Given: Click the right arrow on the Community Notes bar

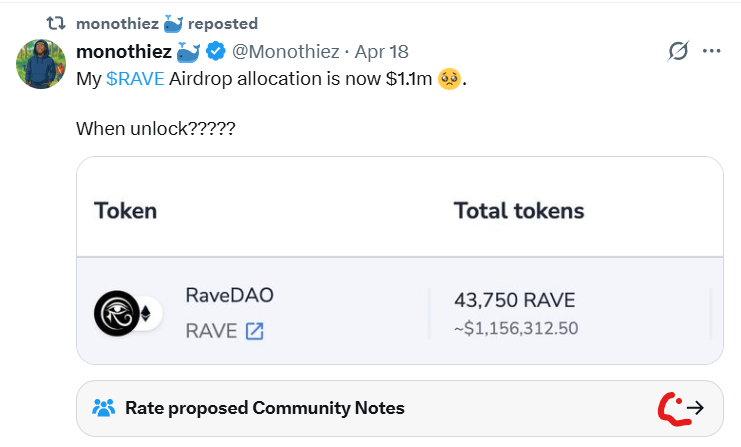Looking at the screenshot, I should tap(696, 407).
